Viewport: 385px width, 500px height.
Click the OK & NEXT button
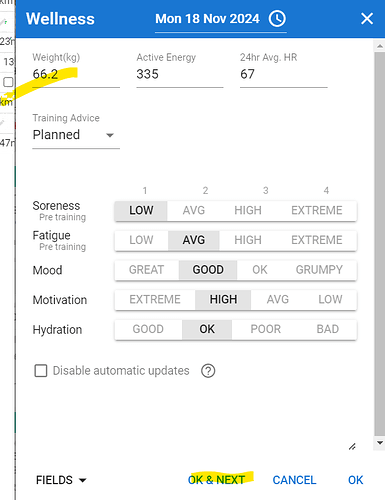pyautogui.click(x=217, y=480)
